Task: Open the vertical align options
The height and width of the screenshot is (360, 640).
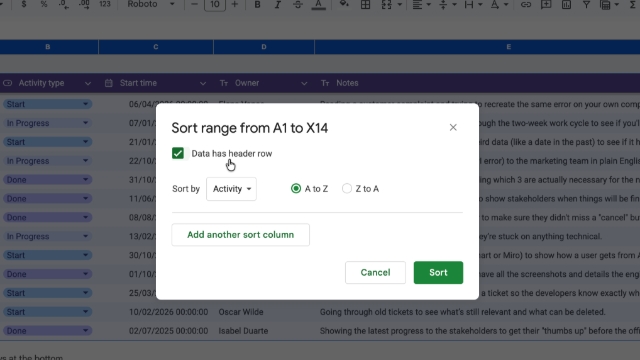Action: (447, 4)
